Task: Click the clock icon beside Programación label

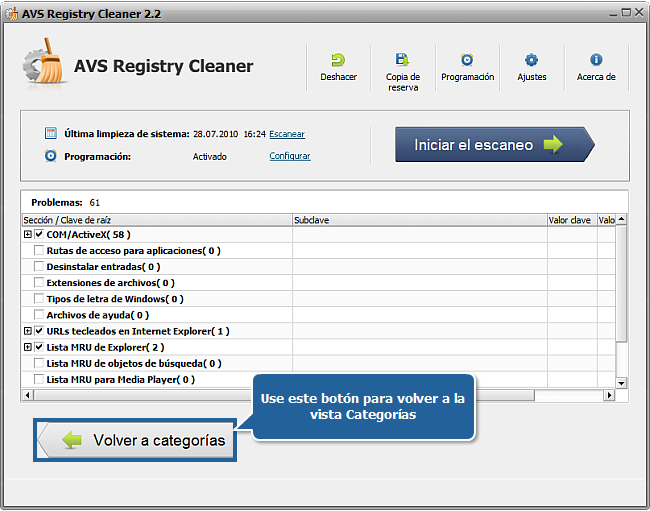Action: tap(51, 155)
